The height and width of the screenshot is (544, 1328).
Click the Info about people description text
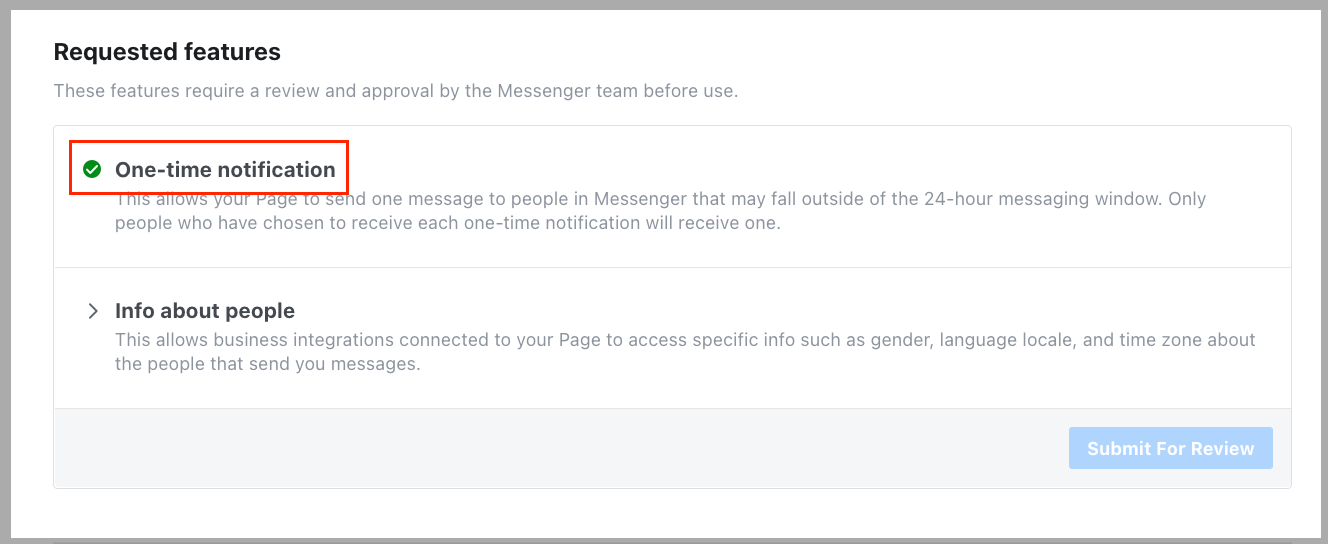[685, 352]
